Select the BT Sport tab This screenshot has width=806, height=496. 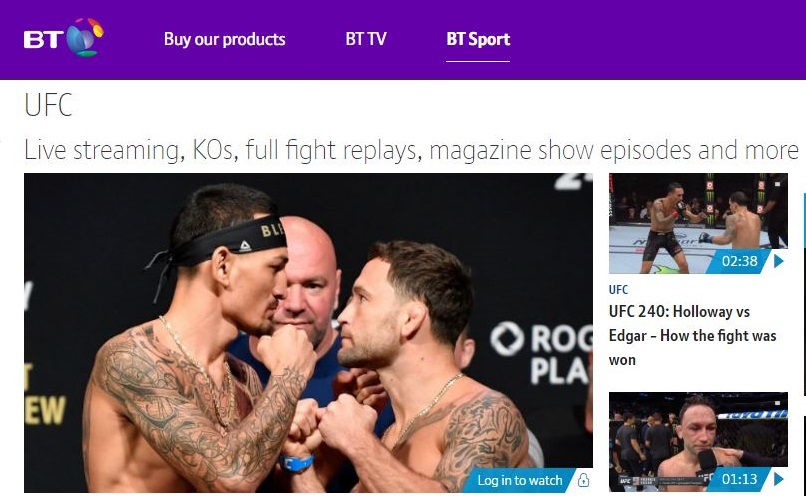(478, 39)
